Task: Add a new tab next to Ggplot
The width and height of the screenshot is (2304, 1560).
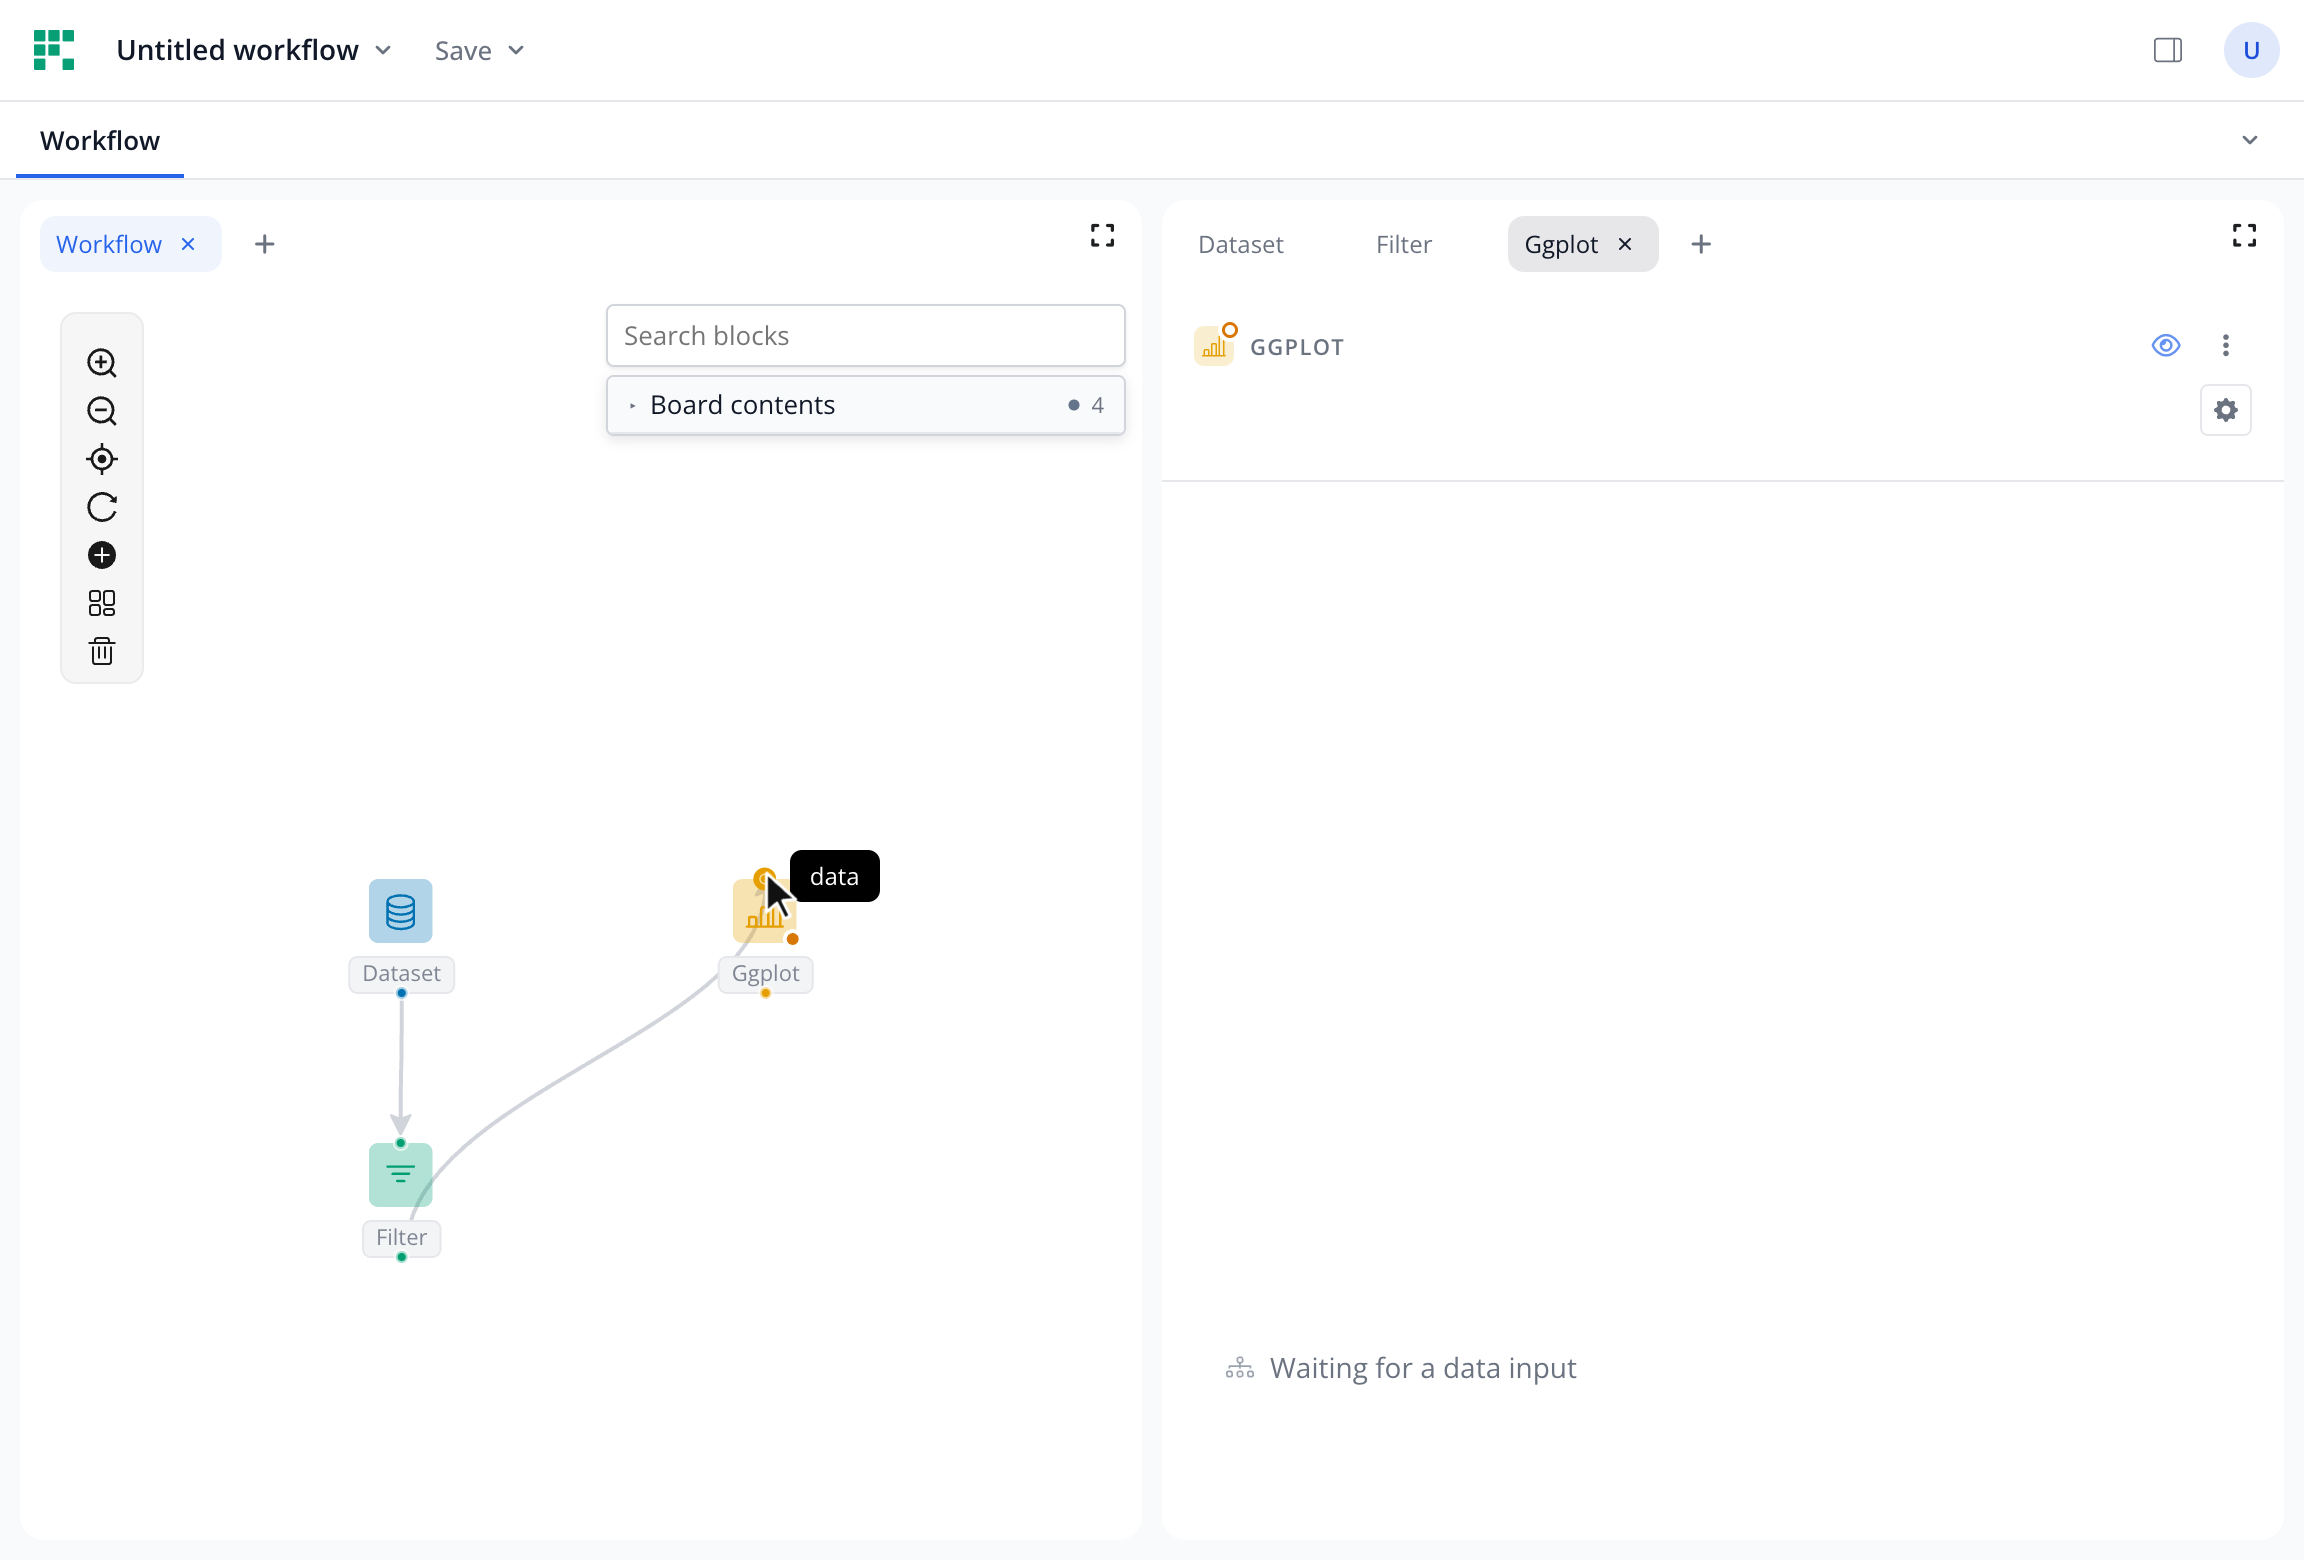Action: [x=1701, y=244]
